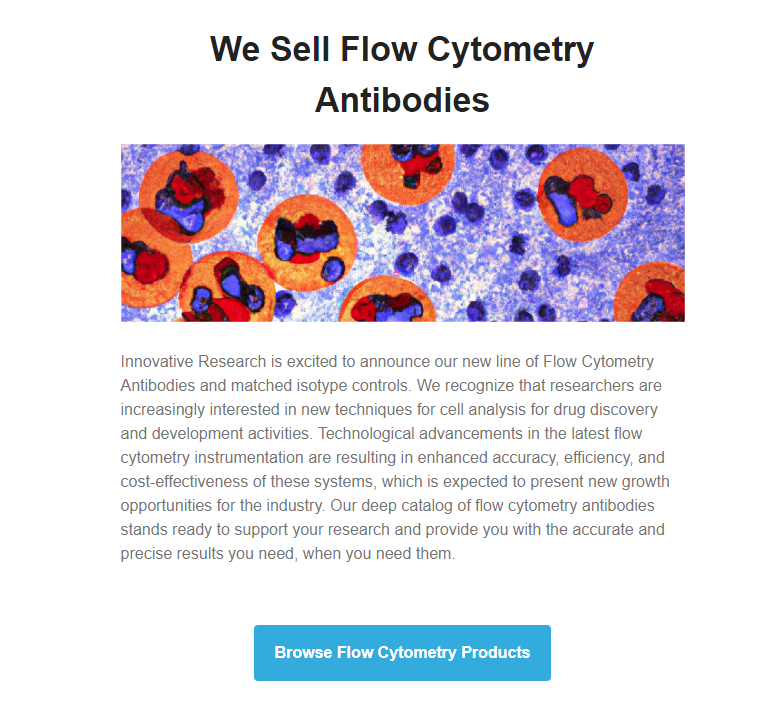This screenshot has width=775, height=701.
Task: Click the partial orange cell in banner's bottom-right corner
Action: click(649, 293)
